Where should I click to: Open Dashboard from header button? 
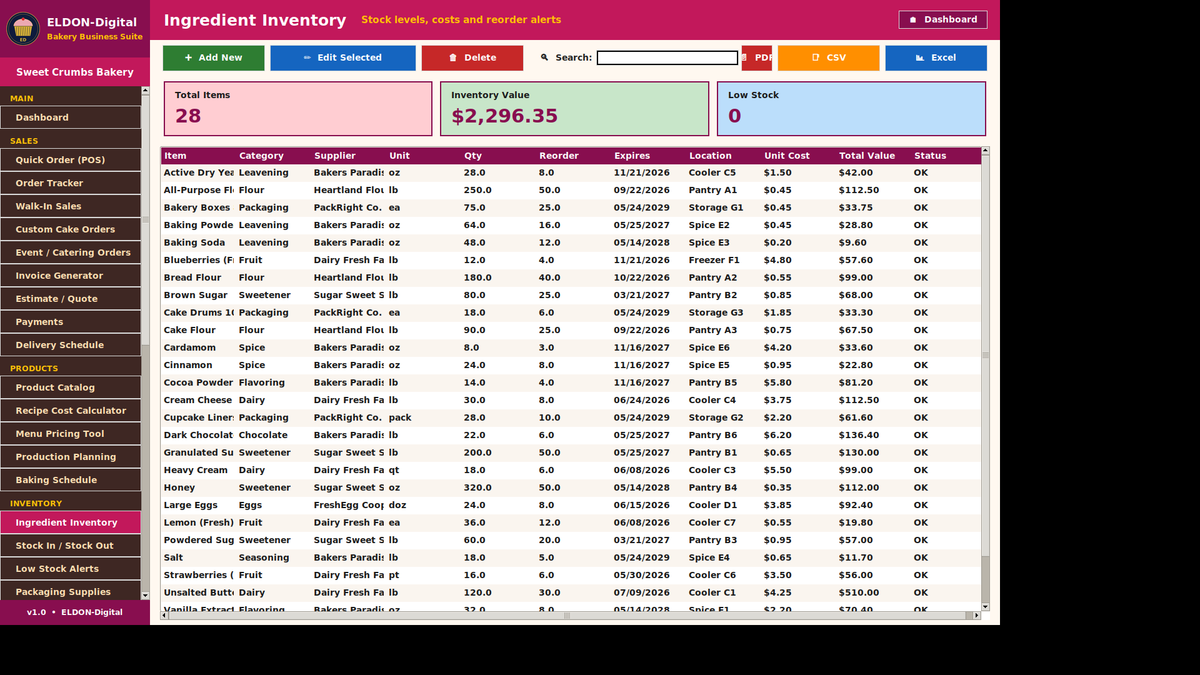click(x=943, y=19)
